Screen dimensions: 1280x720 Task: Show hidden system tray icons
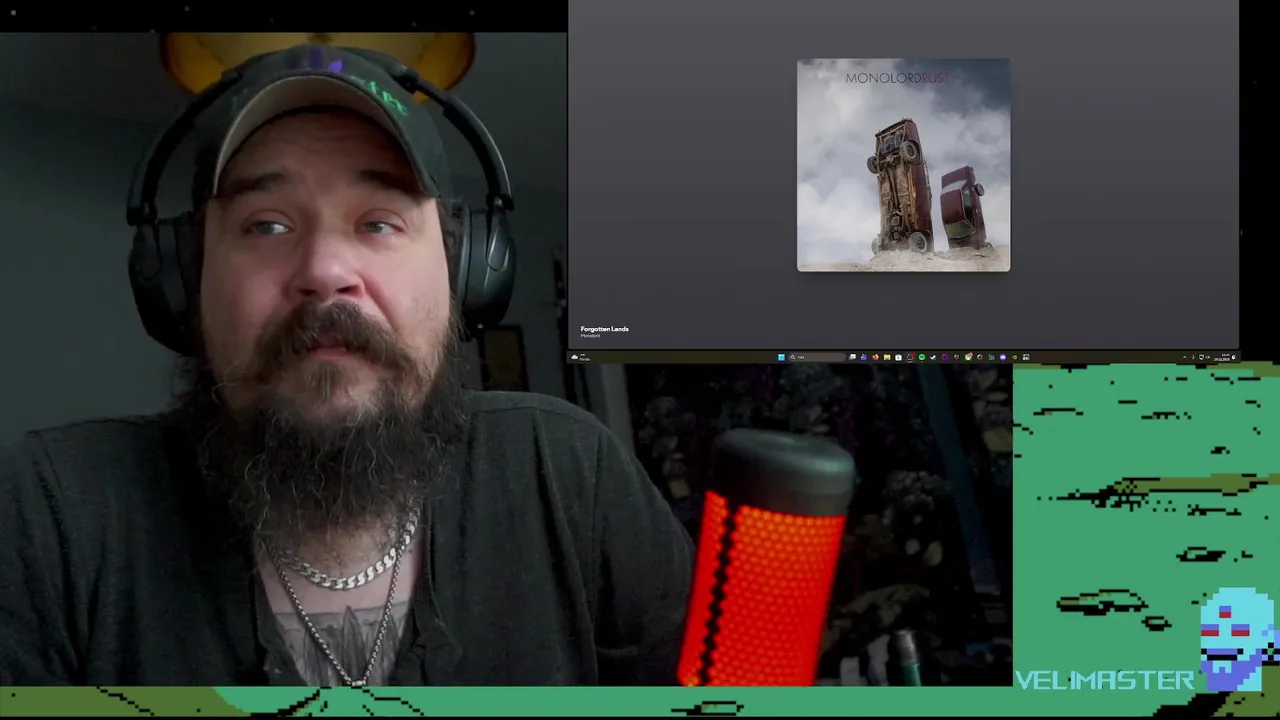[1184, 357]
